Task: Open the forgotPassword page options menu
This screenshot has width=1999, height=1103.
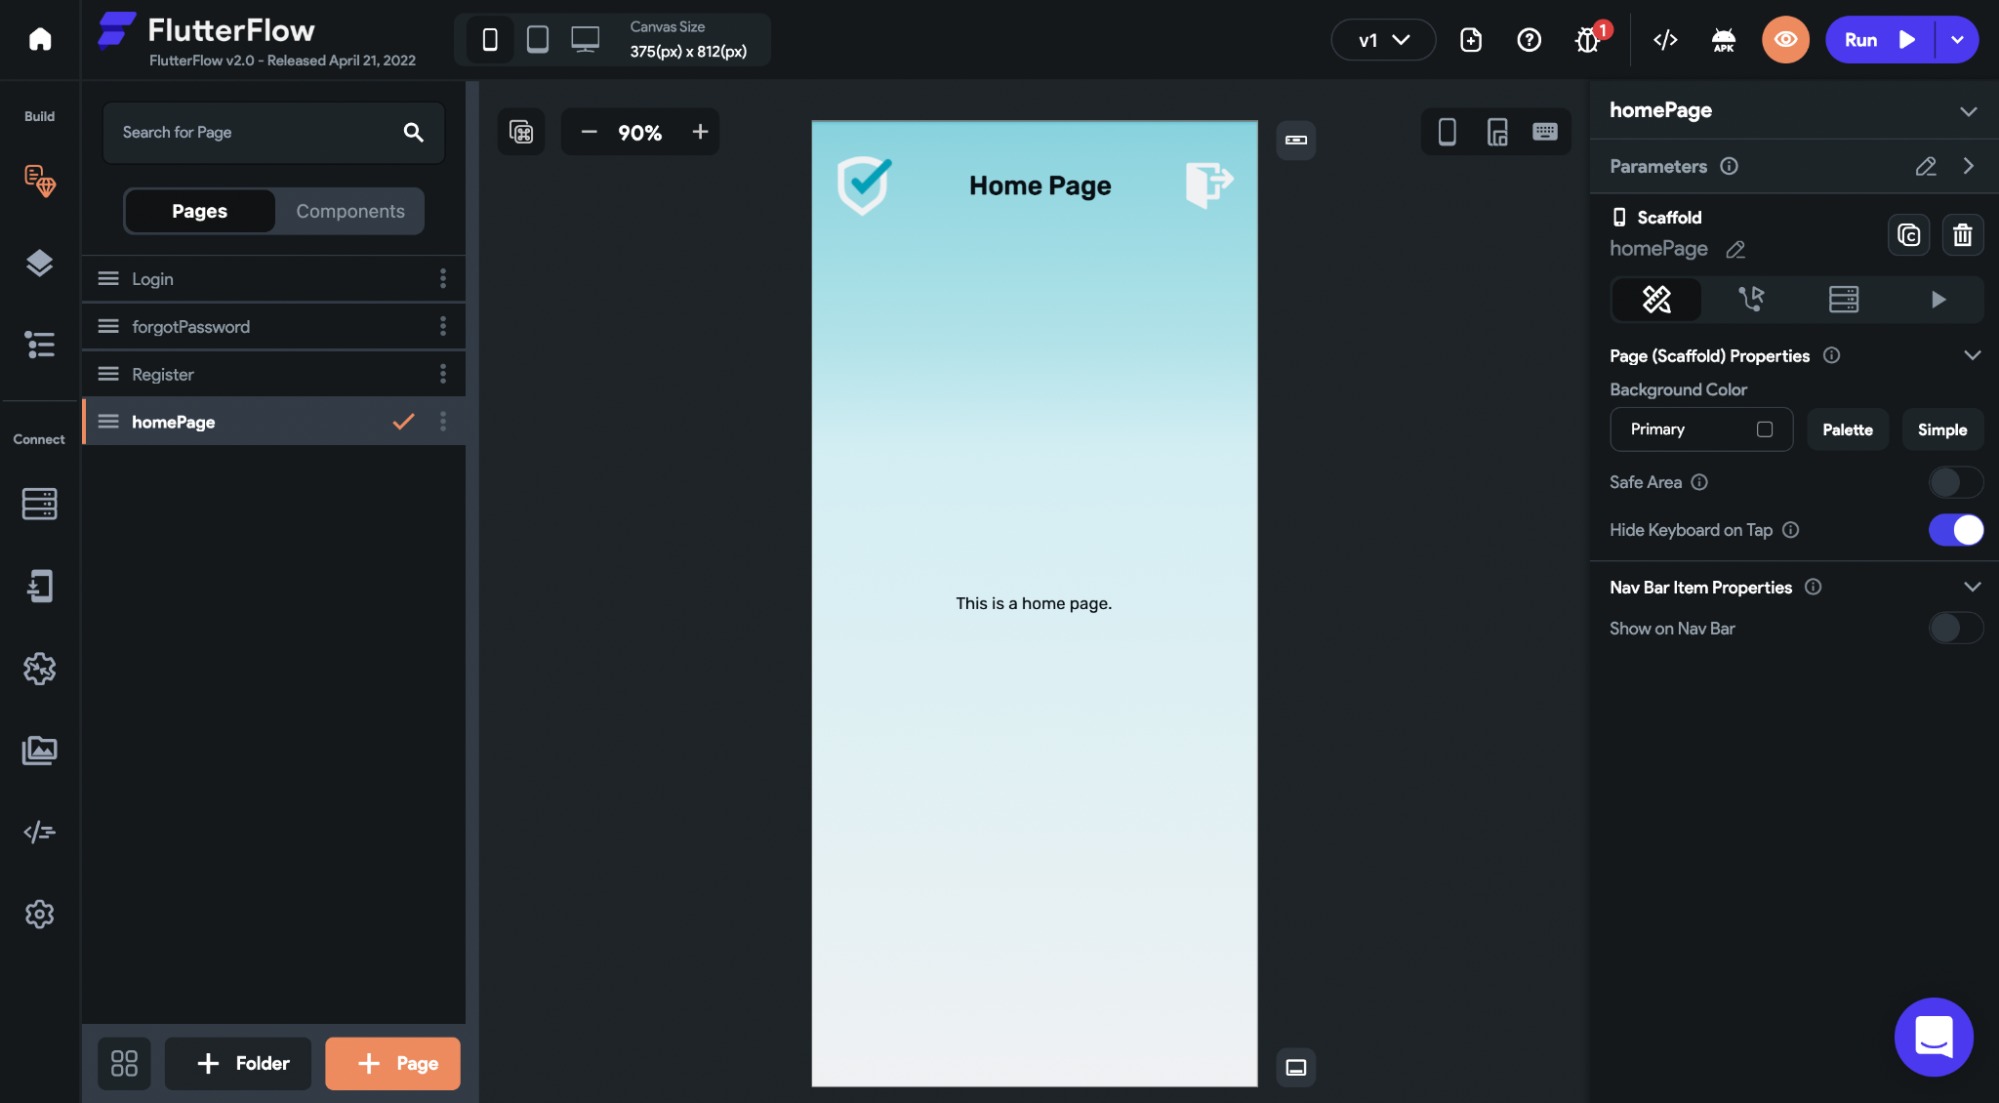Action: 443,326
